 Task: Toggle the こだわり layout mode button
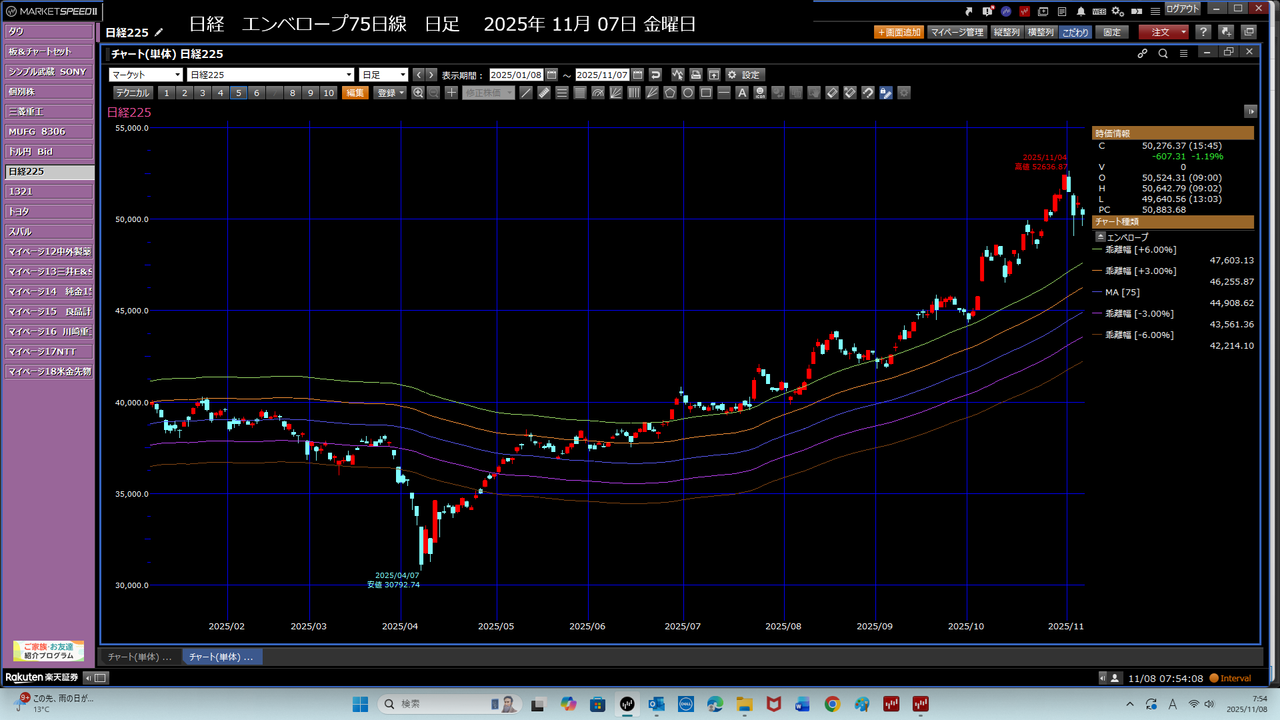click(x=1075, y=32)
